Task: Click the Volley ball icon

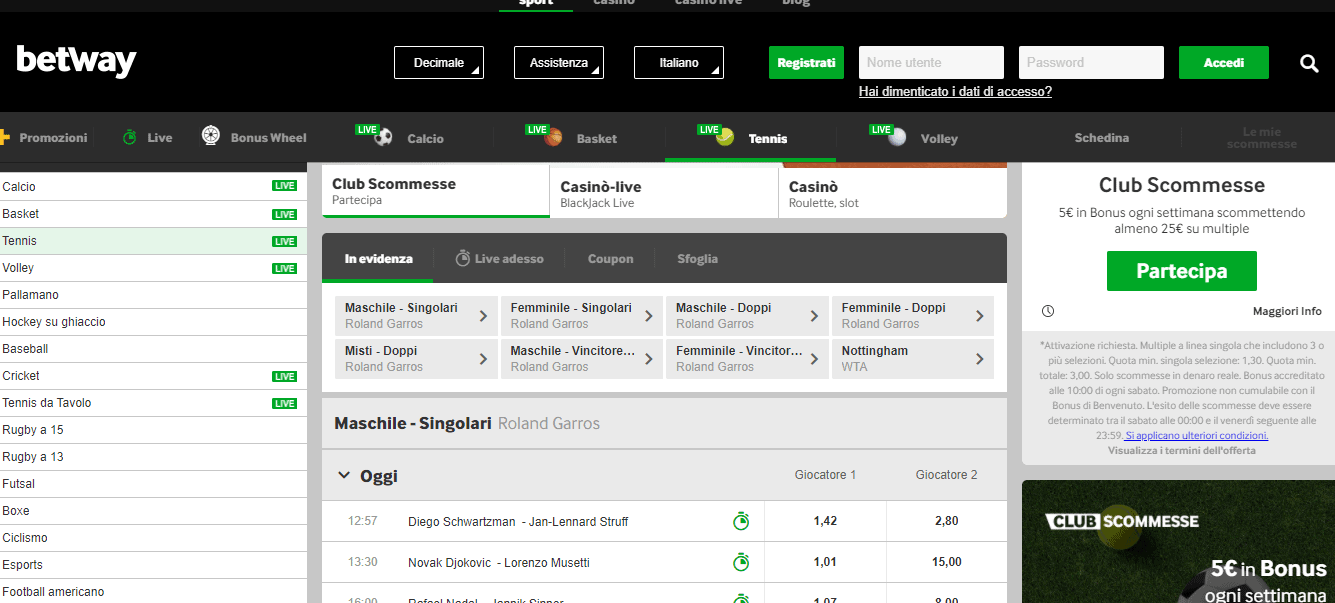Action: [x=897, y=138]
